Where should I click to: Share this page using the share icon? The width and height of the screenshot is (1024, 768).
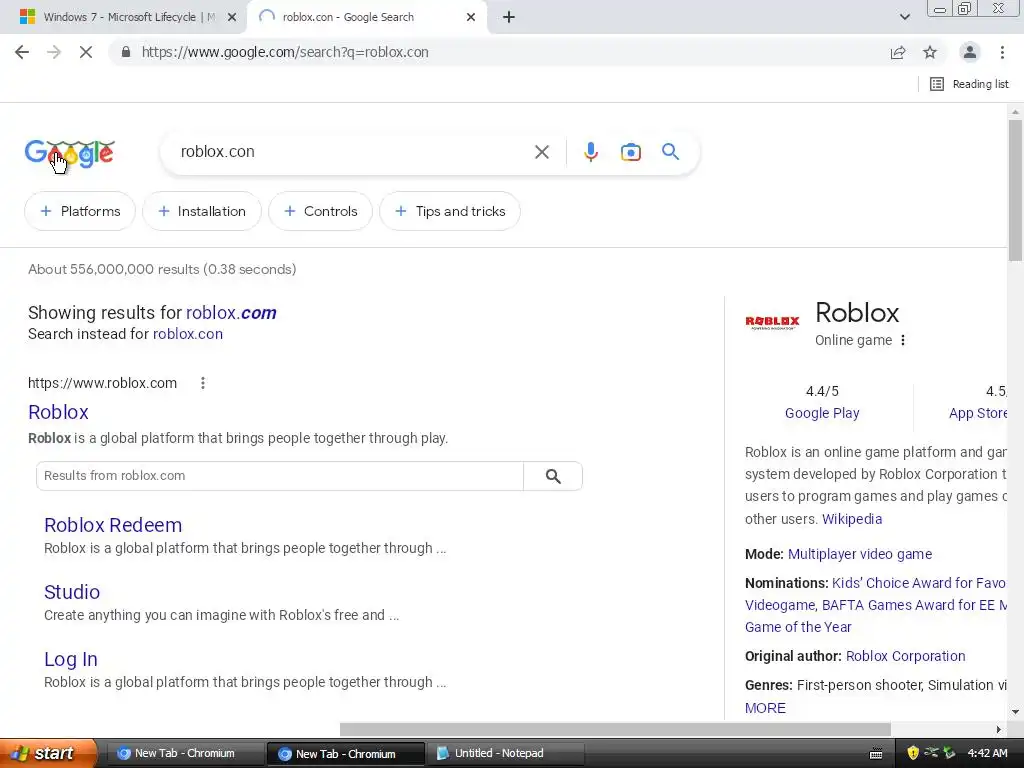tap(898, 52)
